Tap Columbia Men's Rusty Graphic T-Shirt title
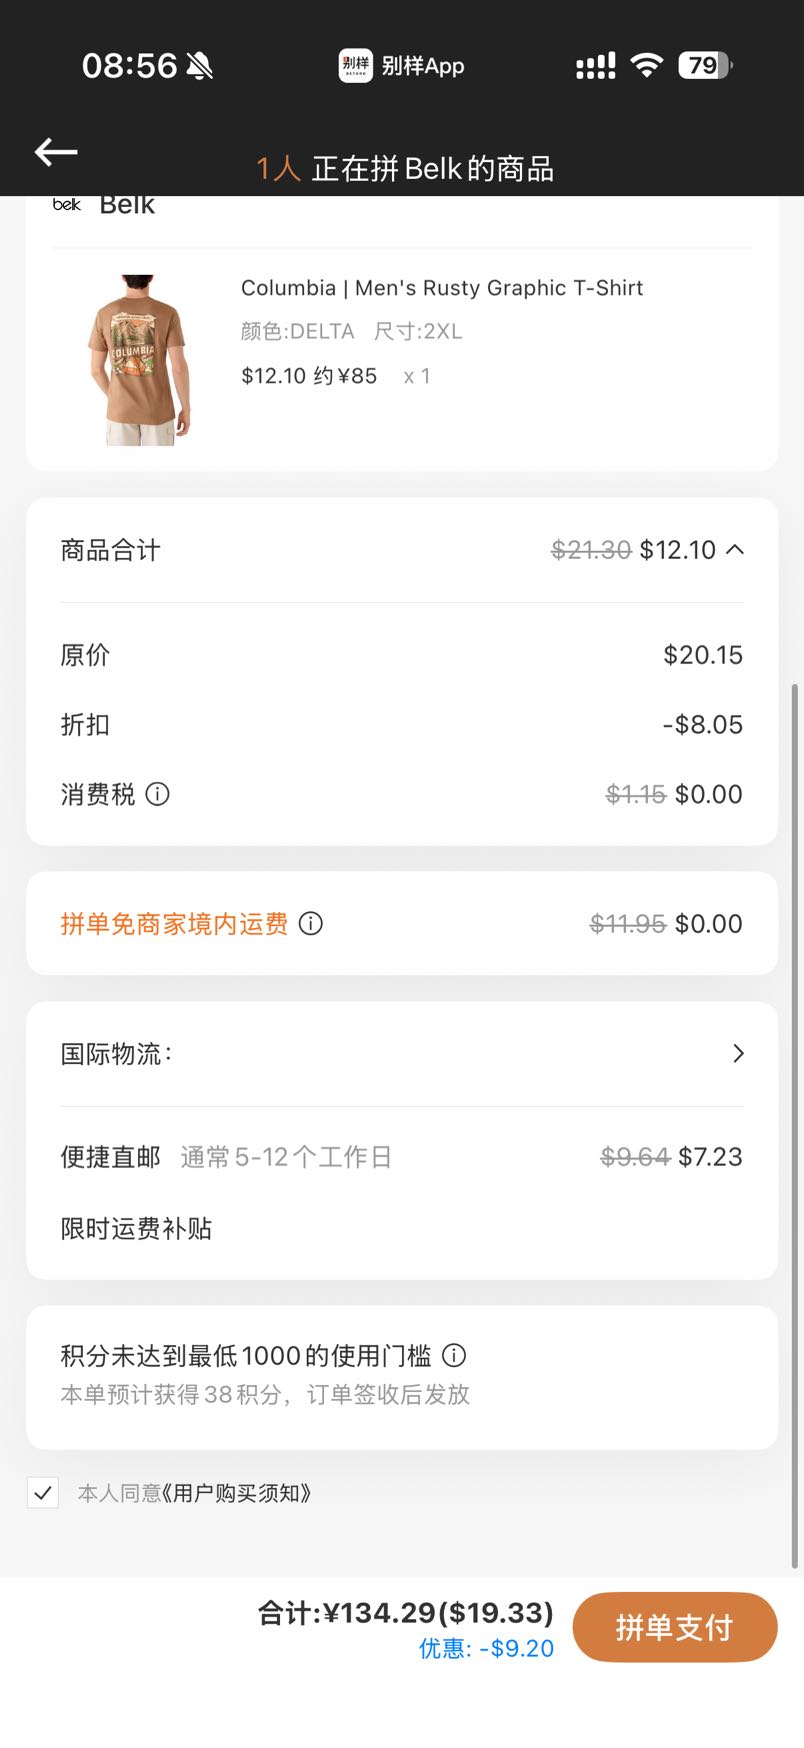804x1748 pixels. (x=442, y=288)
